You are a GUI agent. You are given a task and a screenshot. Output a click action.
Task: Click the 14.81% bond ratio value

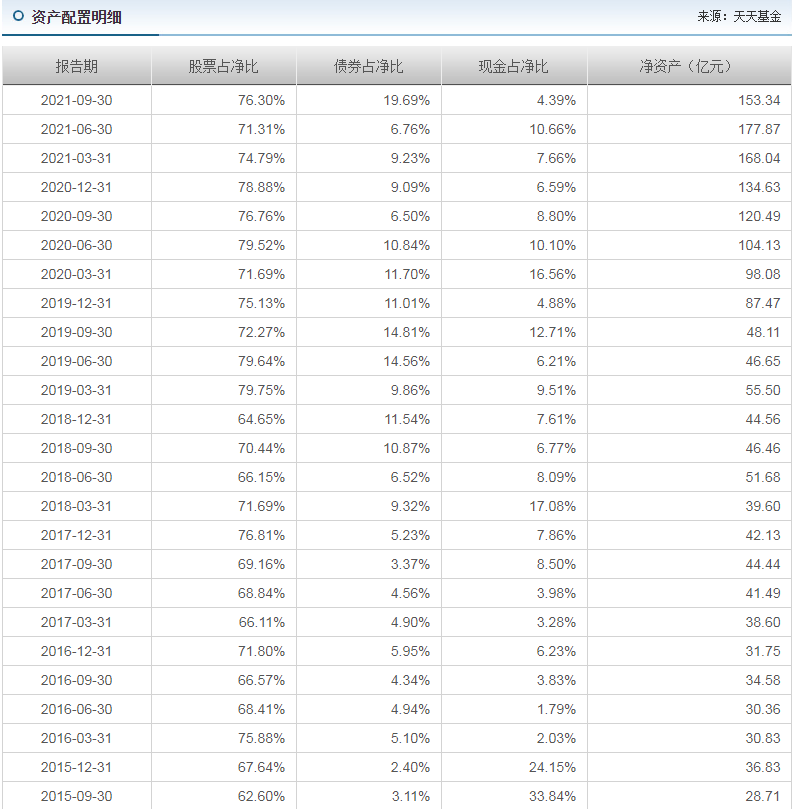click(x=406, y=332)
